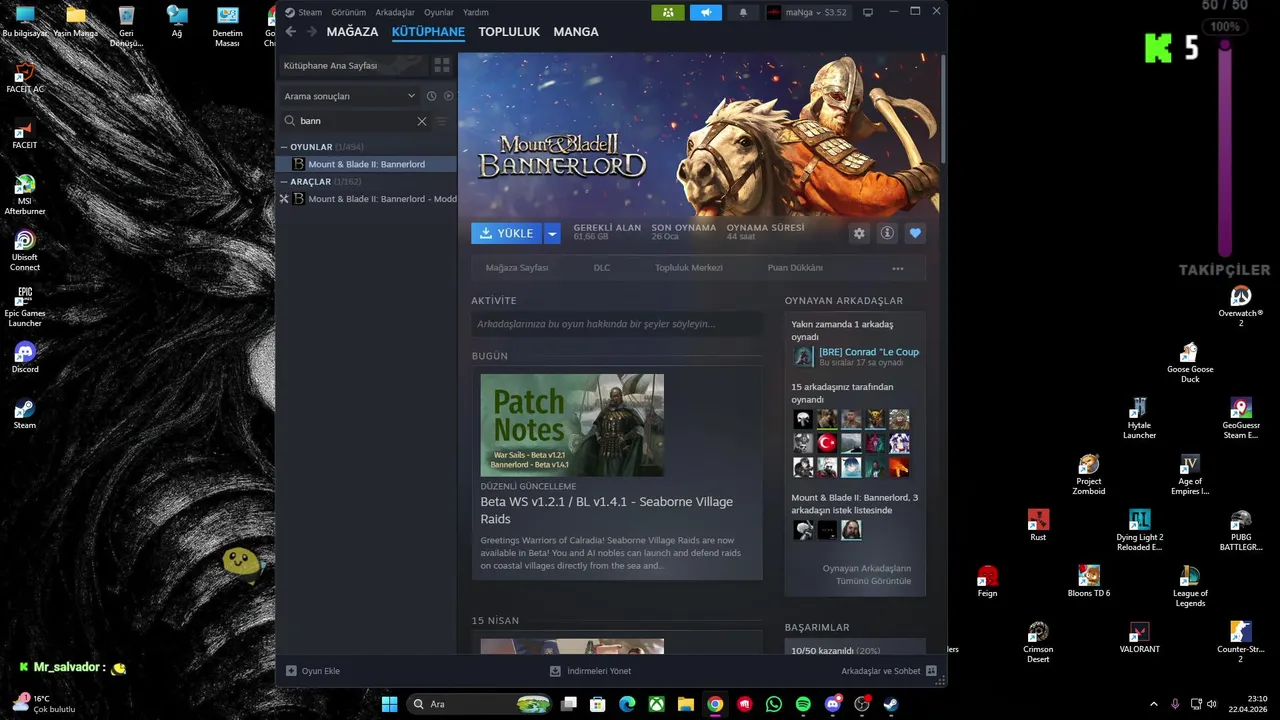1280x720 pixels.
Task: Open the Patch Notes news thumbnail
Action: click(572, 425)
